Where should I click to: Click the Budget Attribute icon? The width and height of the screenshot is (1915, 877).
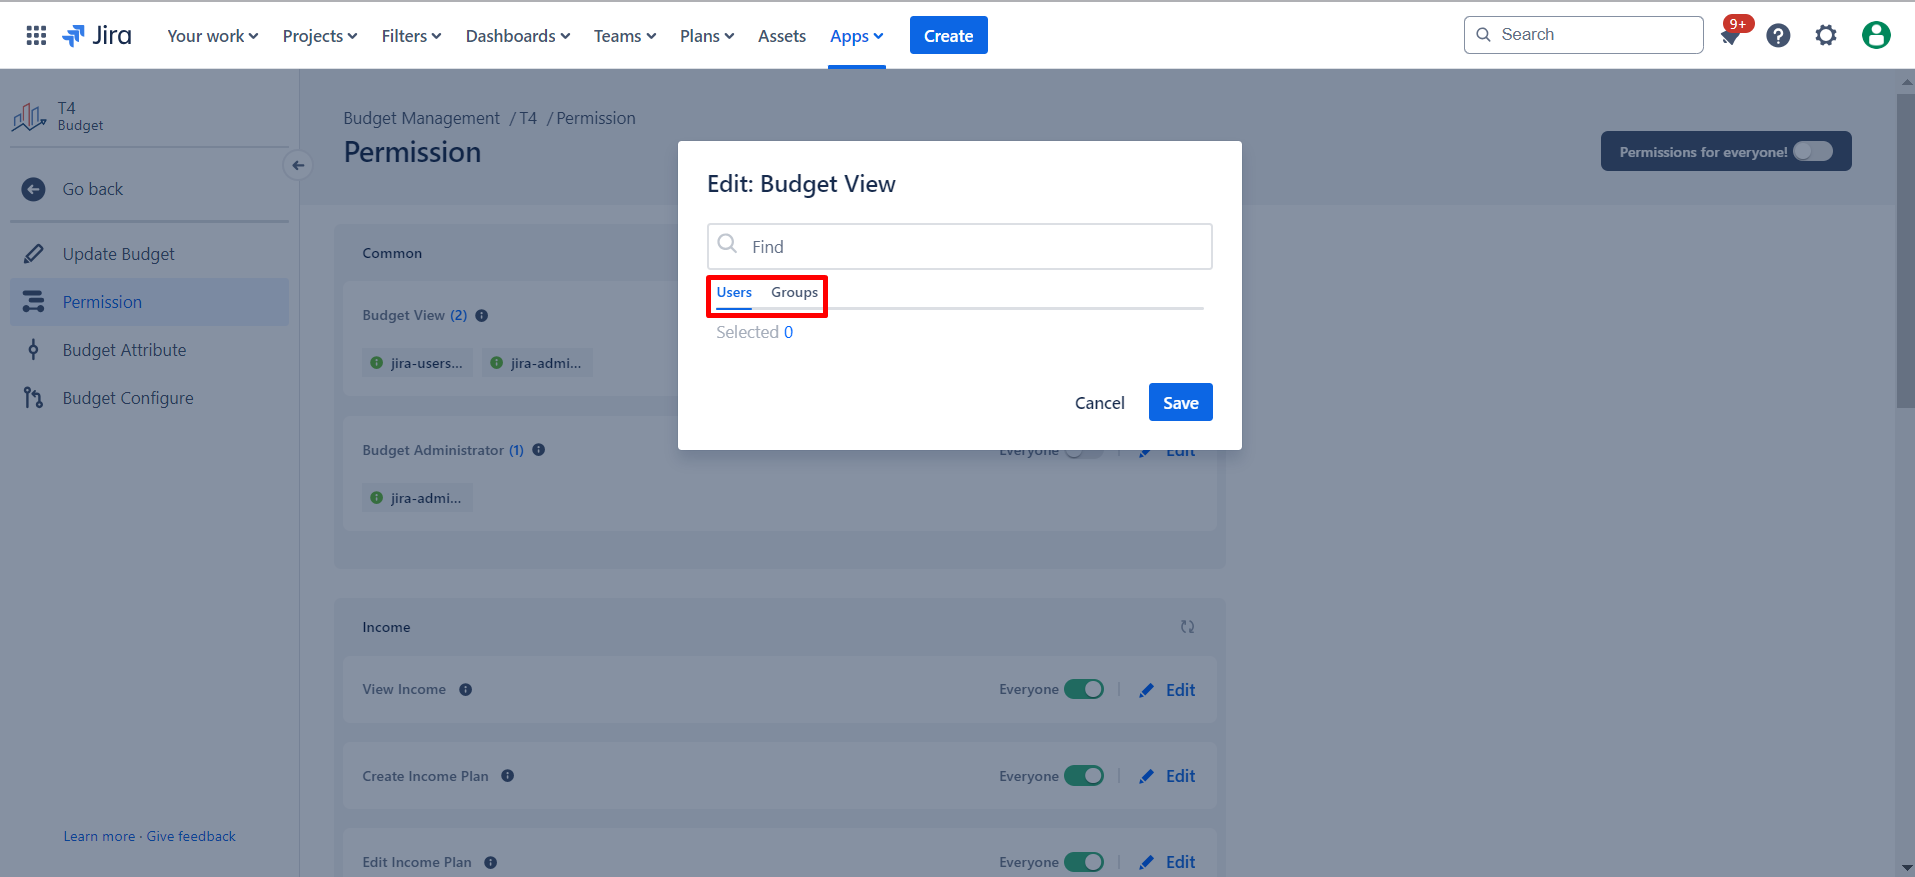pos(34,350)
